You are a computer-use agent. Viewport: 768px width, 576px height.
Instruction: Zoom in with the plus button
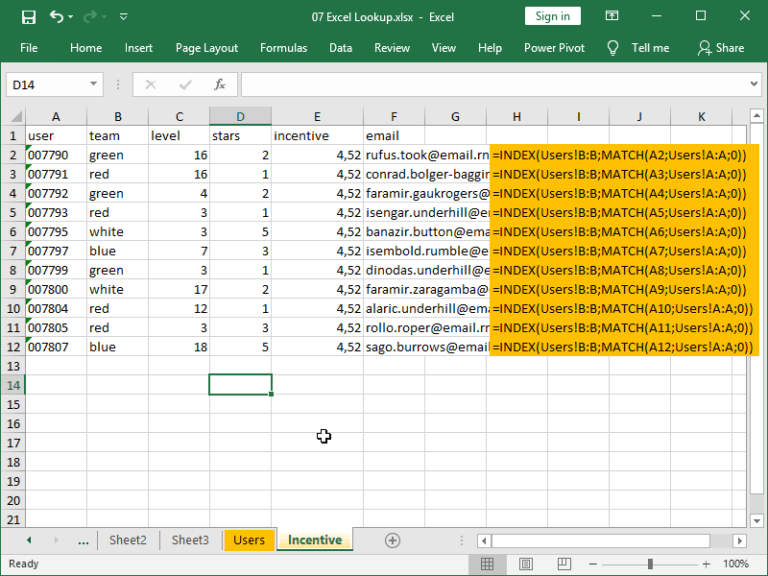[x=706, y=564]
